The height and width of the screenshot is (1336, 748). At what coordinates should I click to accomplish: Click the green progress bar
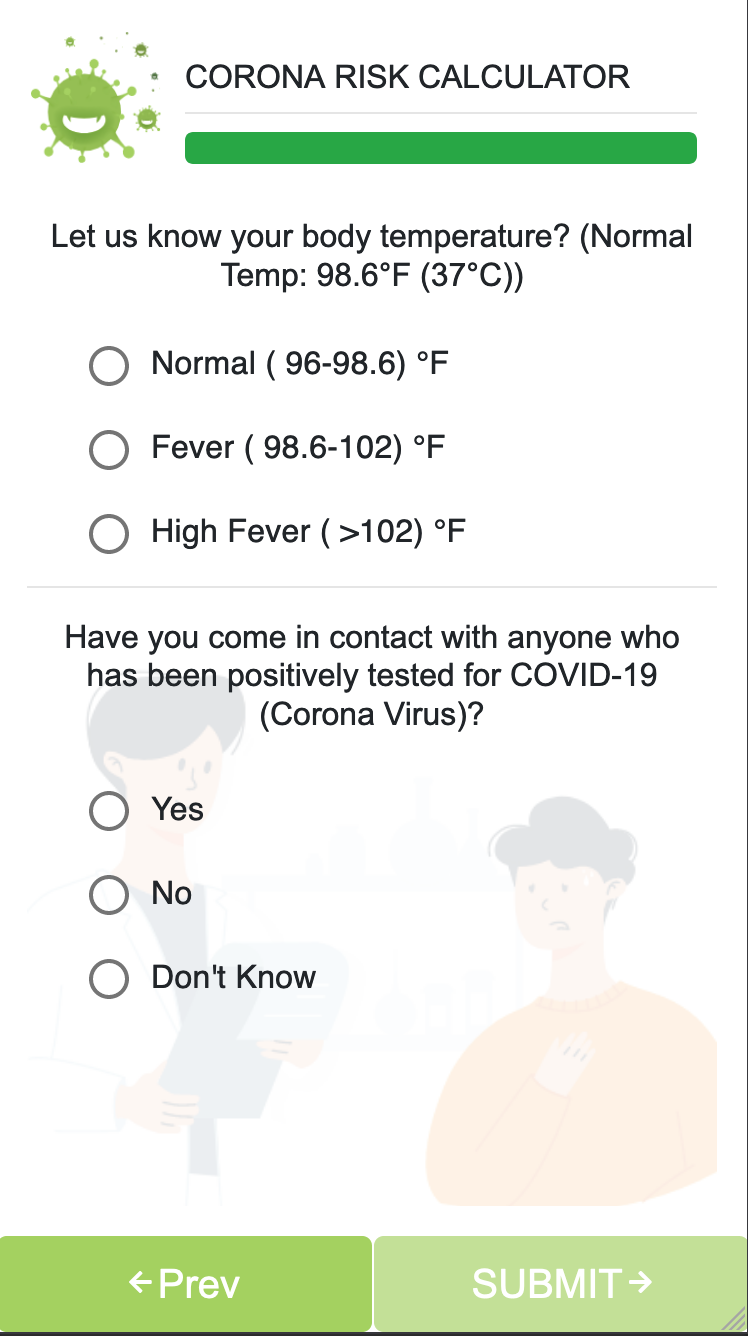coord(440,148)
